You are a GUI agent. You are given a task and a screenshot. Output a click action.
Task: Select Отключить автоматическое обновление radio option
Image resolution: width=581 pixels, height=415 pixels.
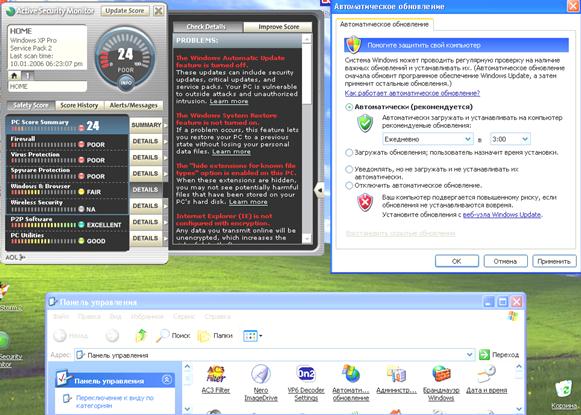tap(349, 185)
